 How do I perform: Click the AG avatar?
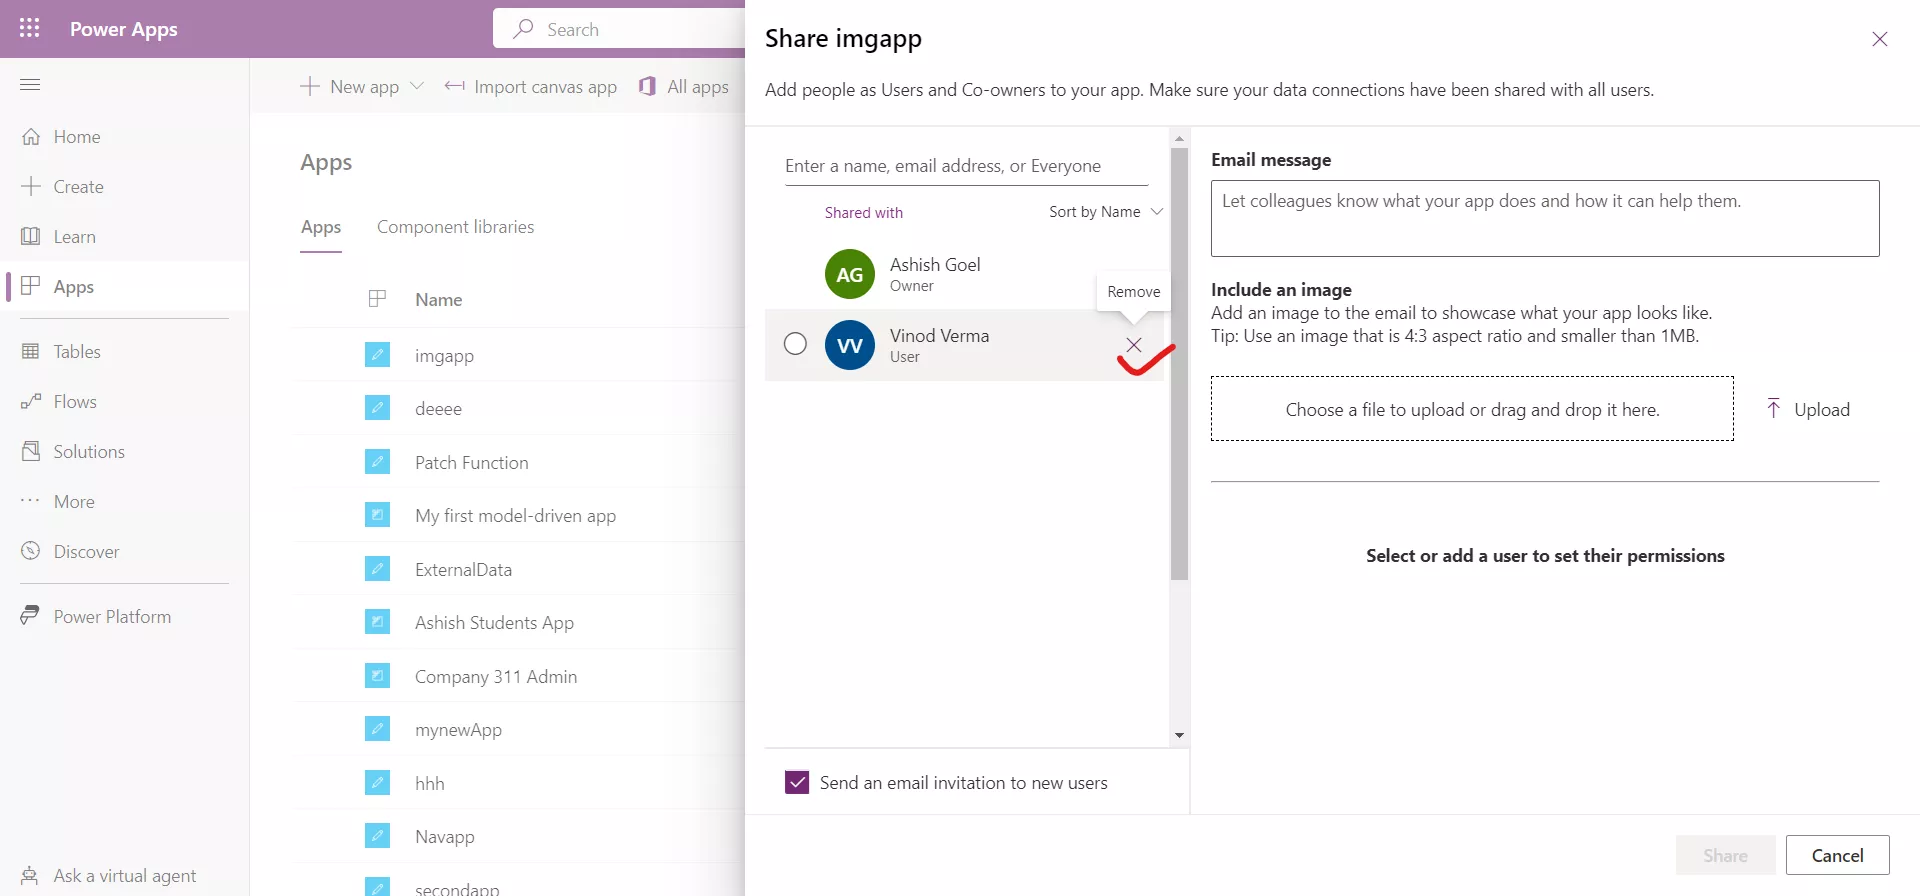849,274
